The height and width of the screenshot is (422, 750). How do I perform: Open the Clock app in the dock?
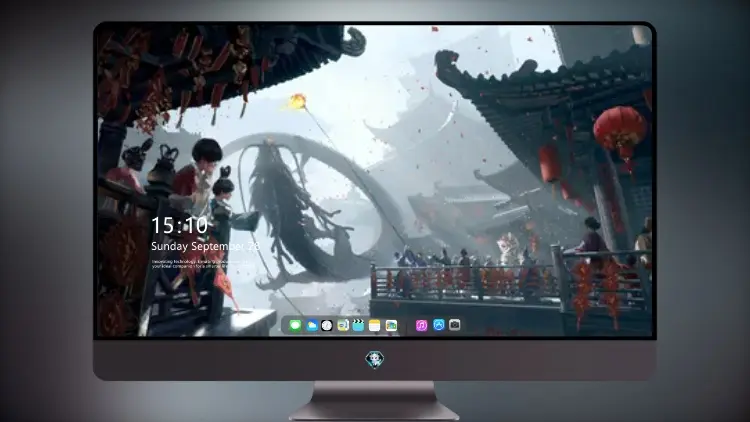tap(327, 325)
